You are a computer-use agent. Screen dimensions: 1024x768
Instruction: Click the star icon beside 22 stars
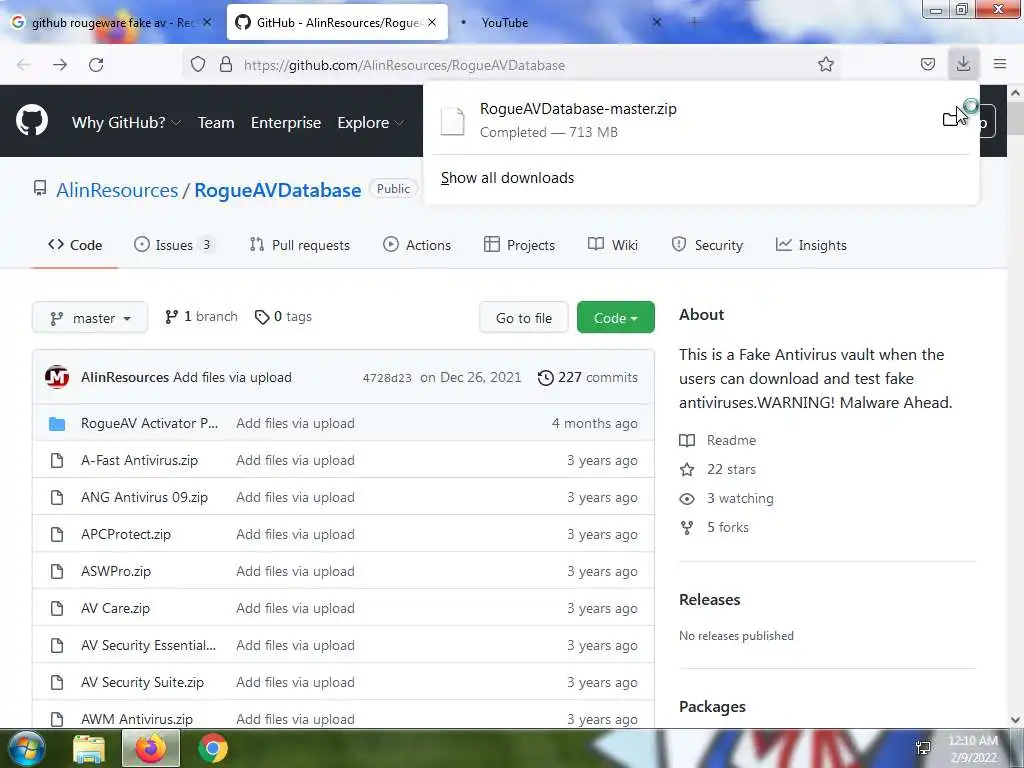(686, 470)
